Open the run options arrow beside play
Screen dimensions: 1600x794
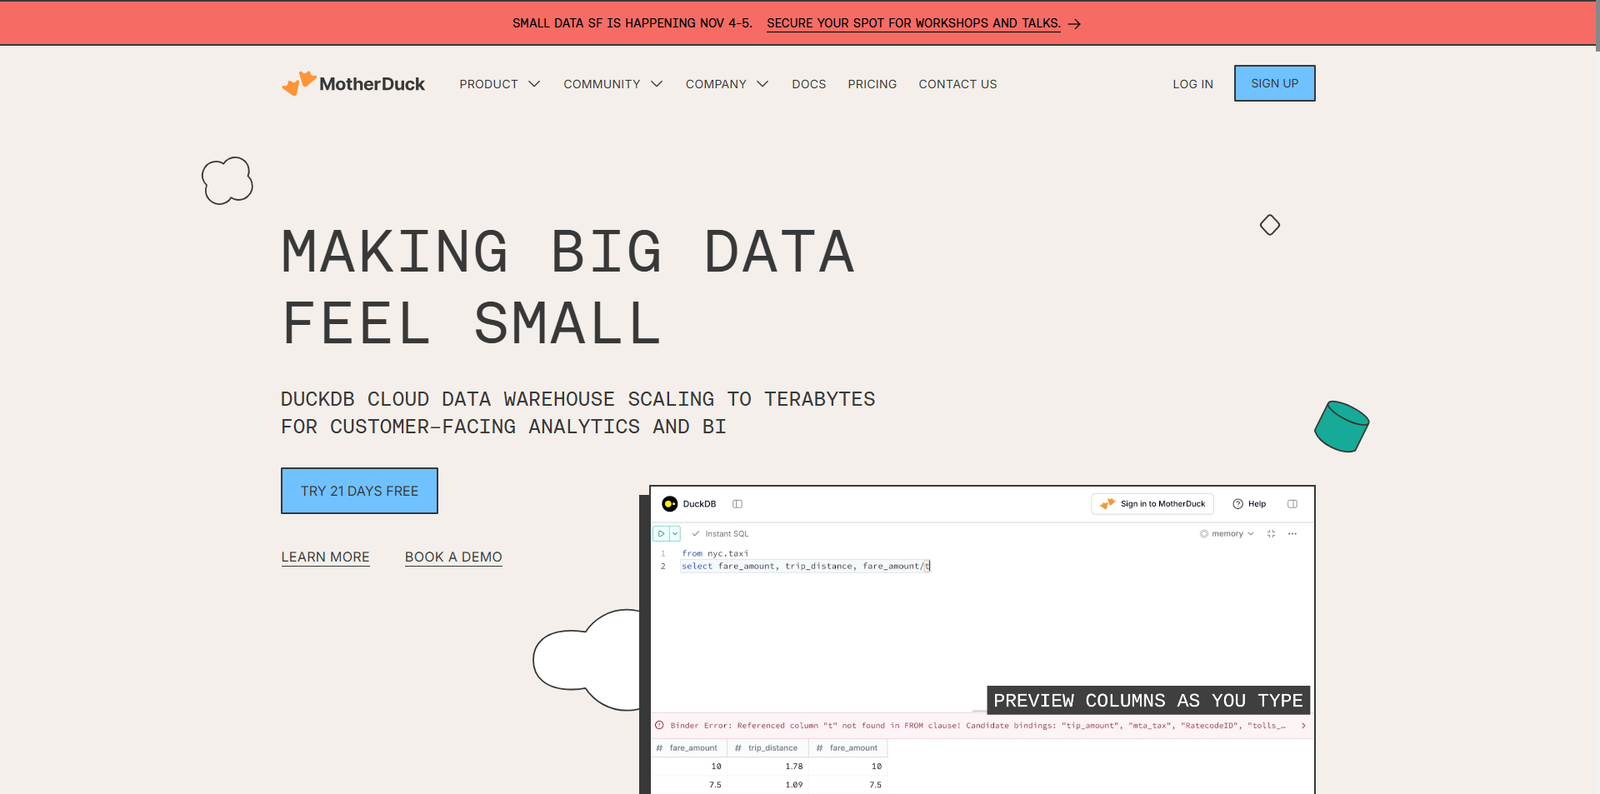675,534
